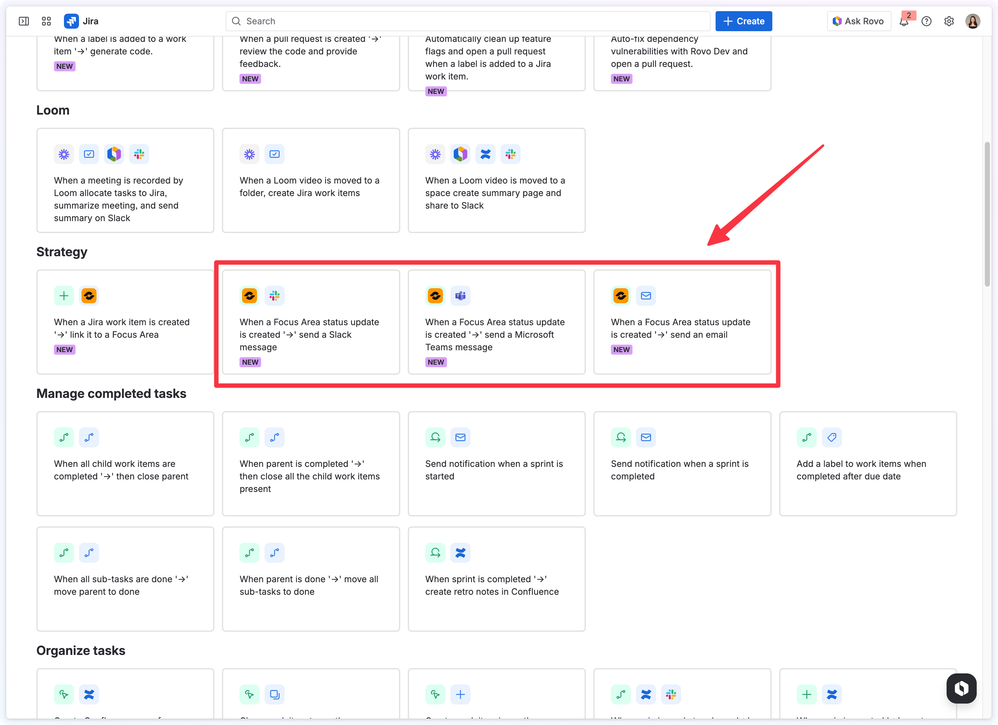Click the page's vertical scrollbar
This screenshot has width=998, height=725.
pyautogui.click(x=987, y=214)
